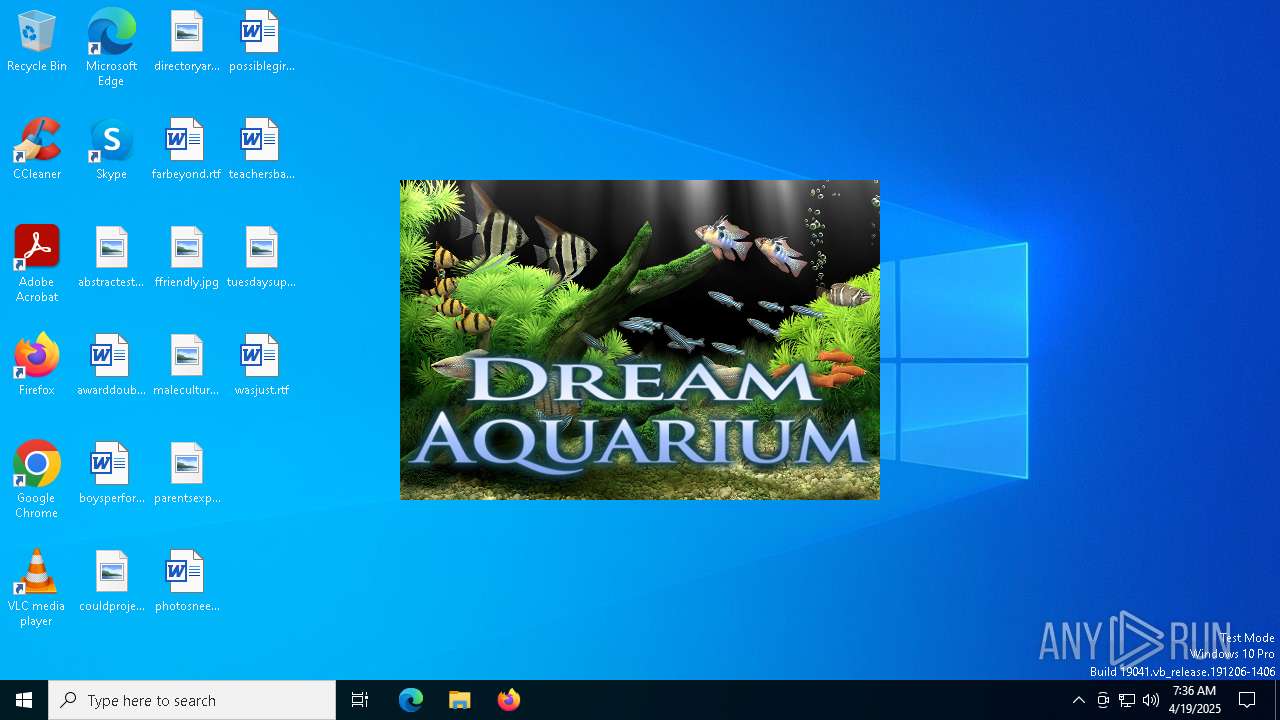Select the tuesdaysup... image file

point(261,257)
